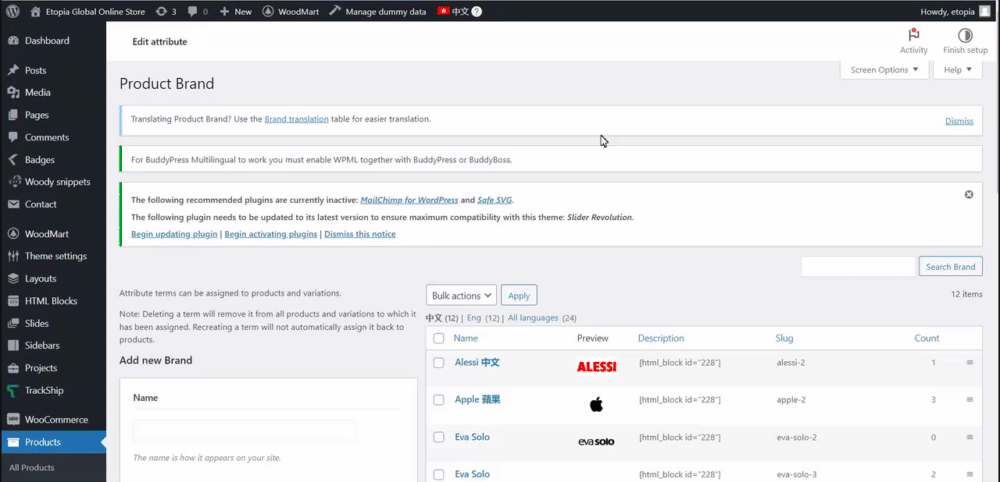Expand the Screen Options dropdown

click(x=884, y=70)
